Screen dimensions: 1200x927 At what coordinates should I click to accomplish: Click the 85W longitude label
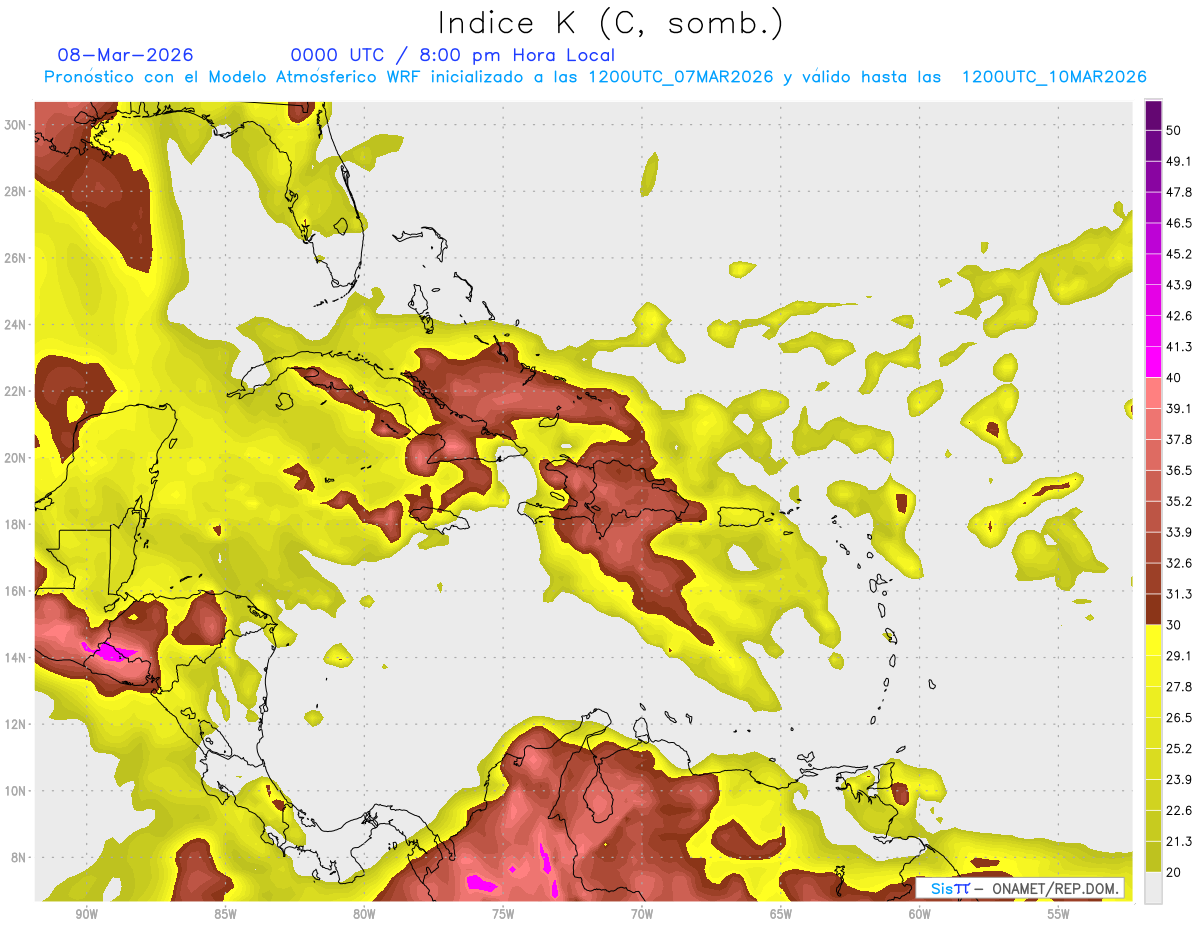click(225, 914)
